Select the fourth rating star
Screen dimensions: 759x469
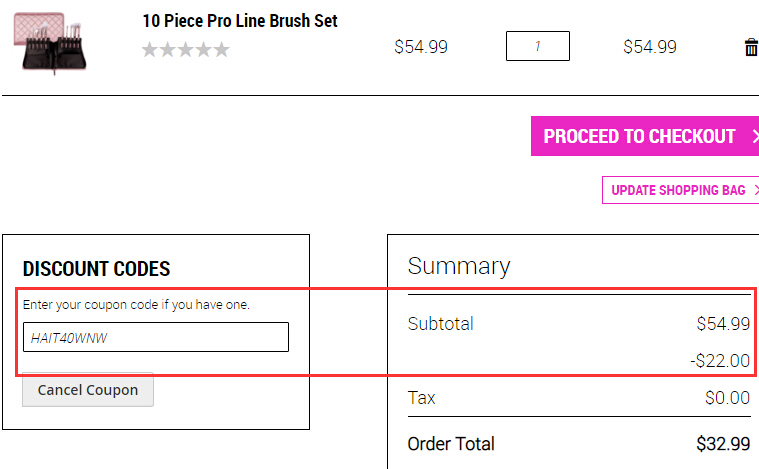coord(203,49)
